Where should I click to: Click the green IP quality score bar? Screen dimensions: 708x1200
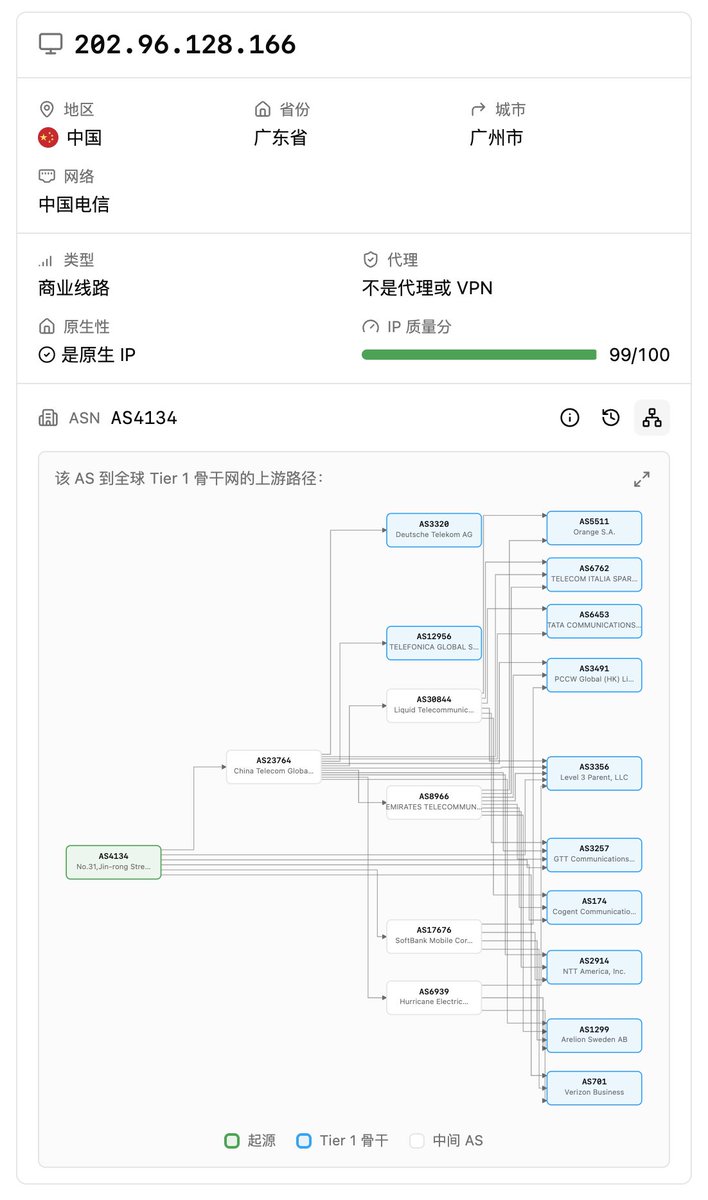coord(479,355)
